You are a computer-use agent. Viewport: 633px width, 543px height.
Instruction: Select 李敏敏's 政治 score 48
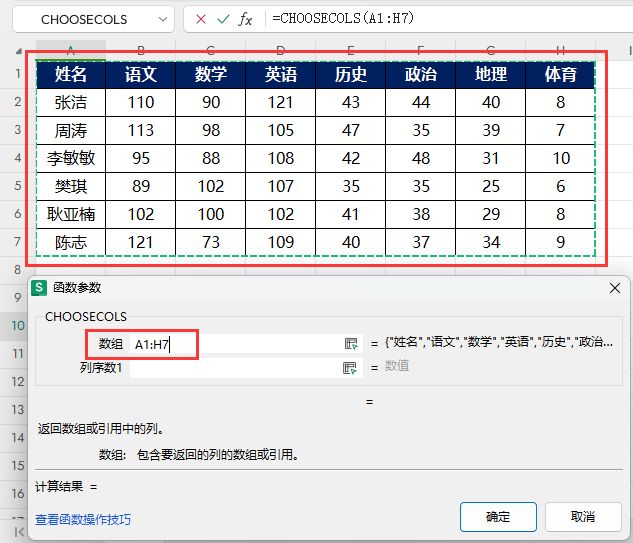point(421,158)
